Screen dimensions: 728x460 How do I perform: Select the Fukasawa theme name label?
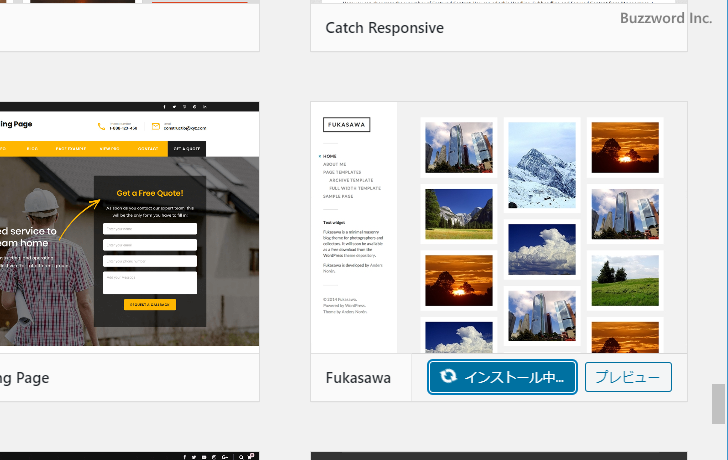click(358, 378)
